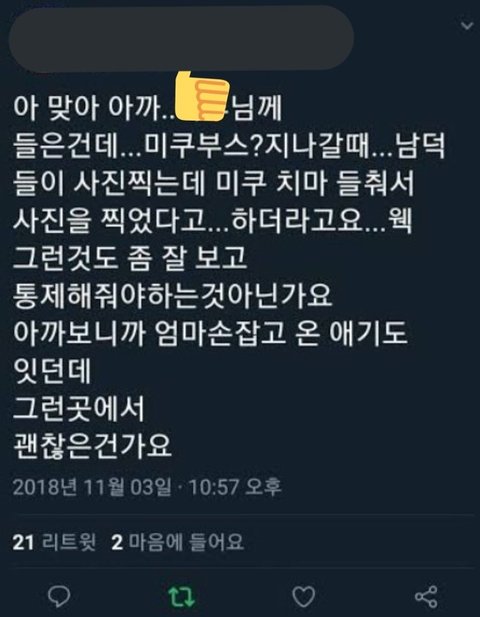This screenshot has width=480, height=617.
Task: Click the blurred username bar
Action: click(x=181, y=38)
